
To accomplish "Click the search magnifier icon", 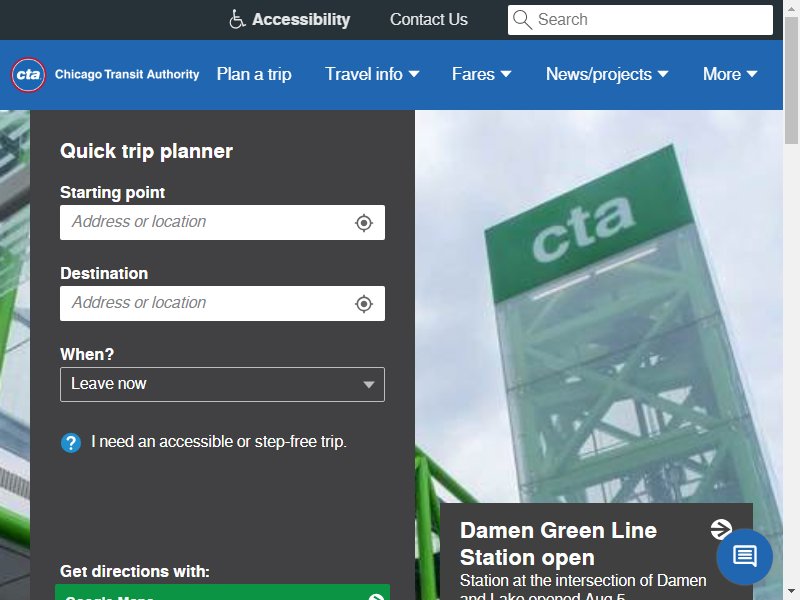I will pos(522,19).
